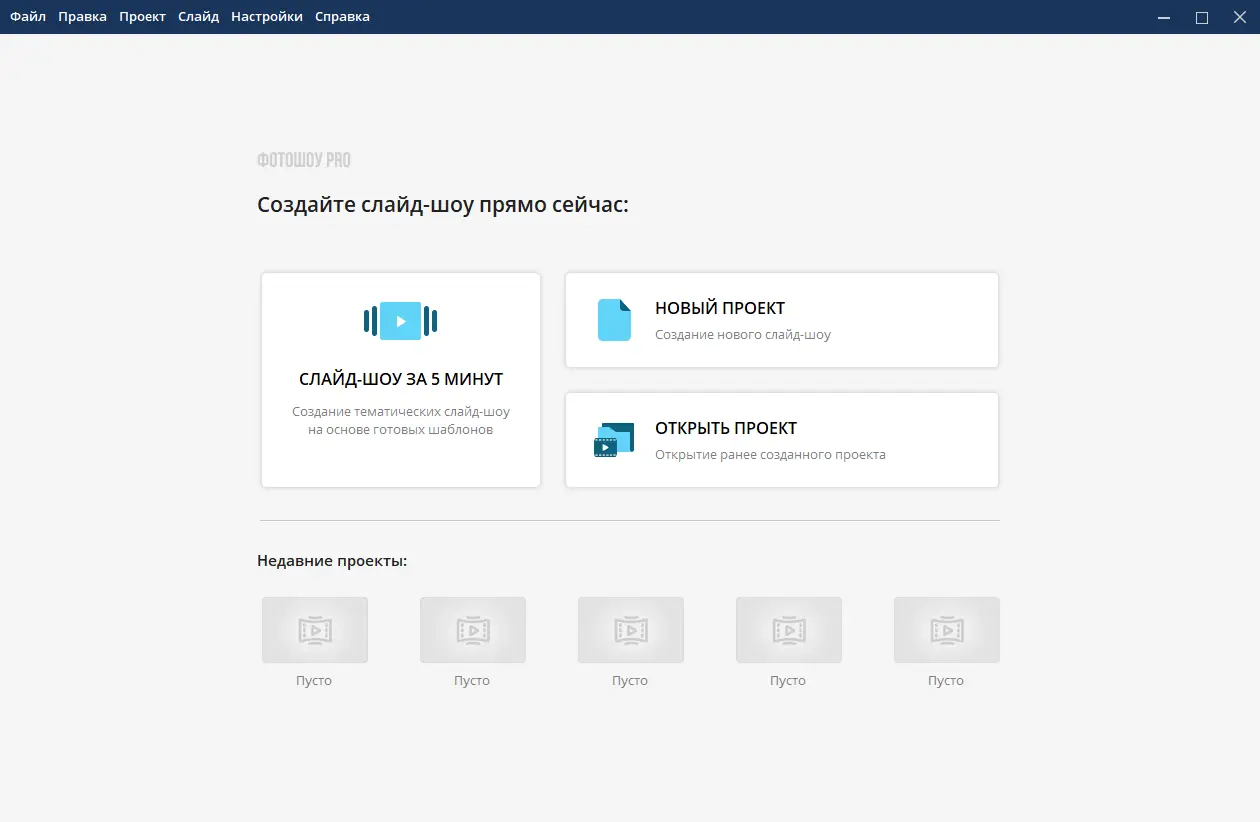This screenshot has width=1260, height=822.
Task: Select the fifth empty recent project thumbnail
Action: point(947,630)
